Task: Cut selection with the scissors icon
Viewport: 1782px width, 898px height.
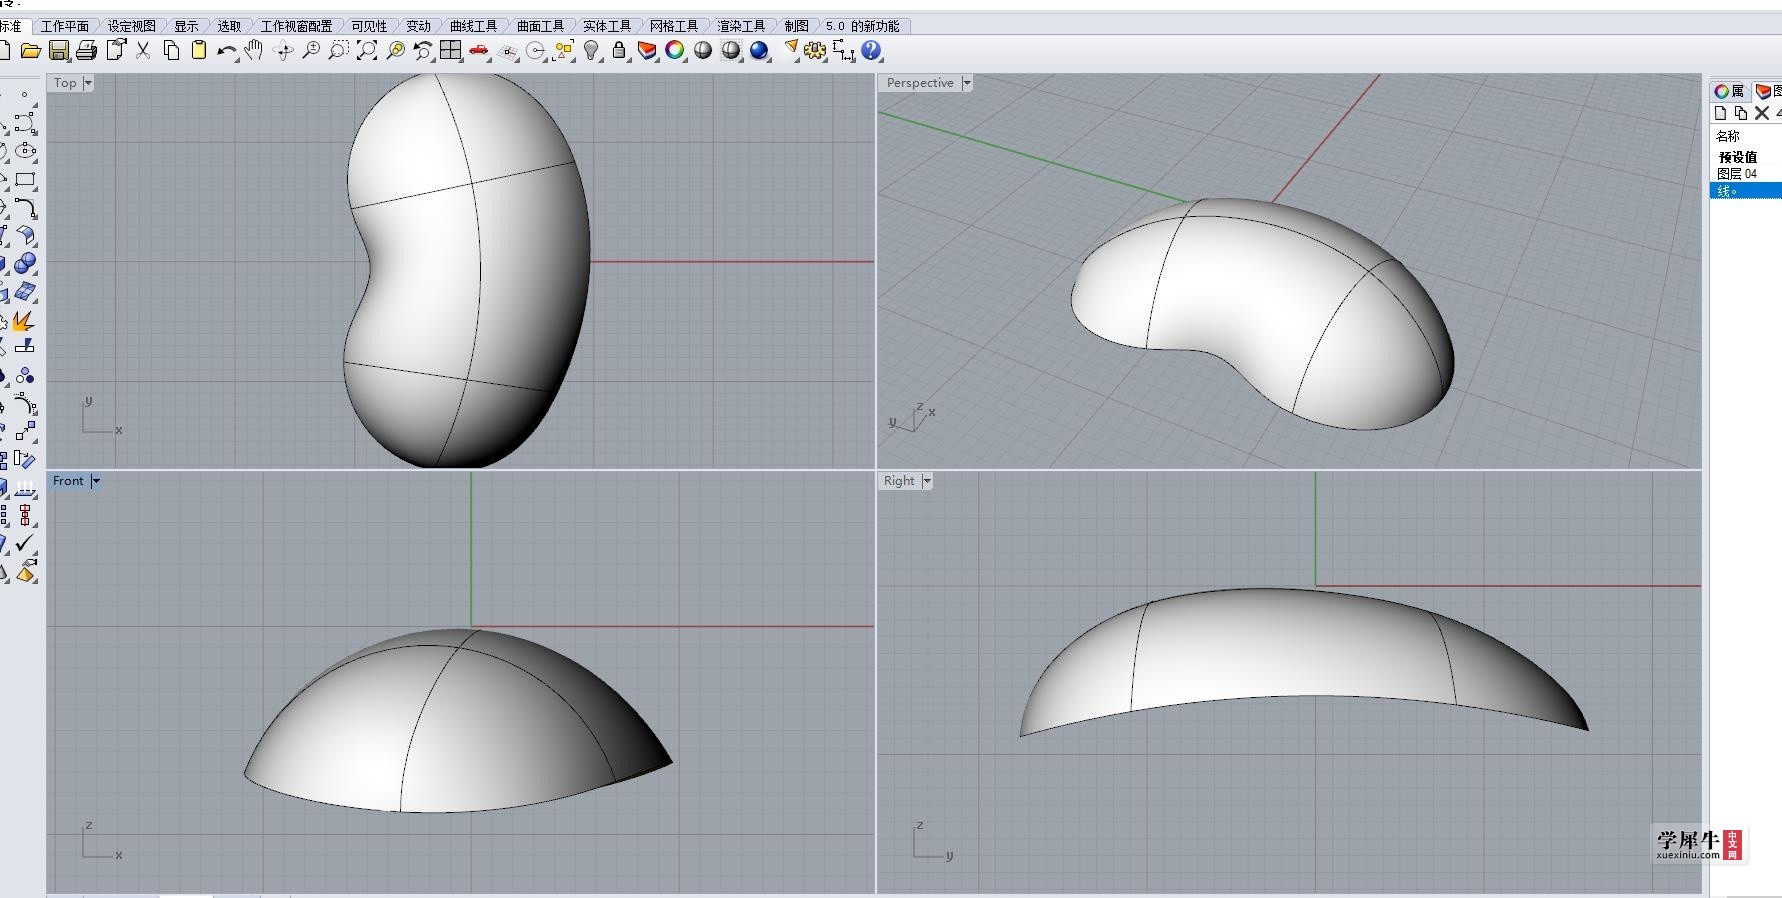Action: (x=143, y=51)
